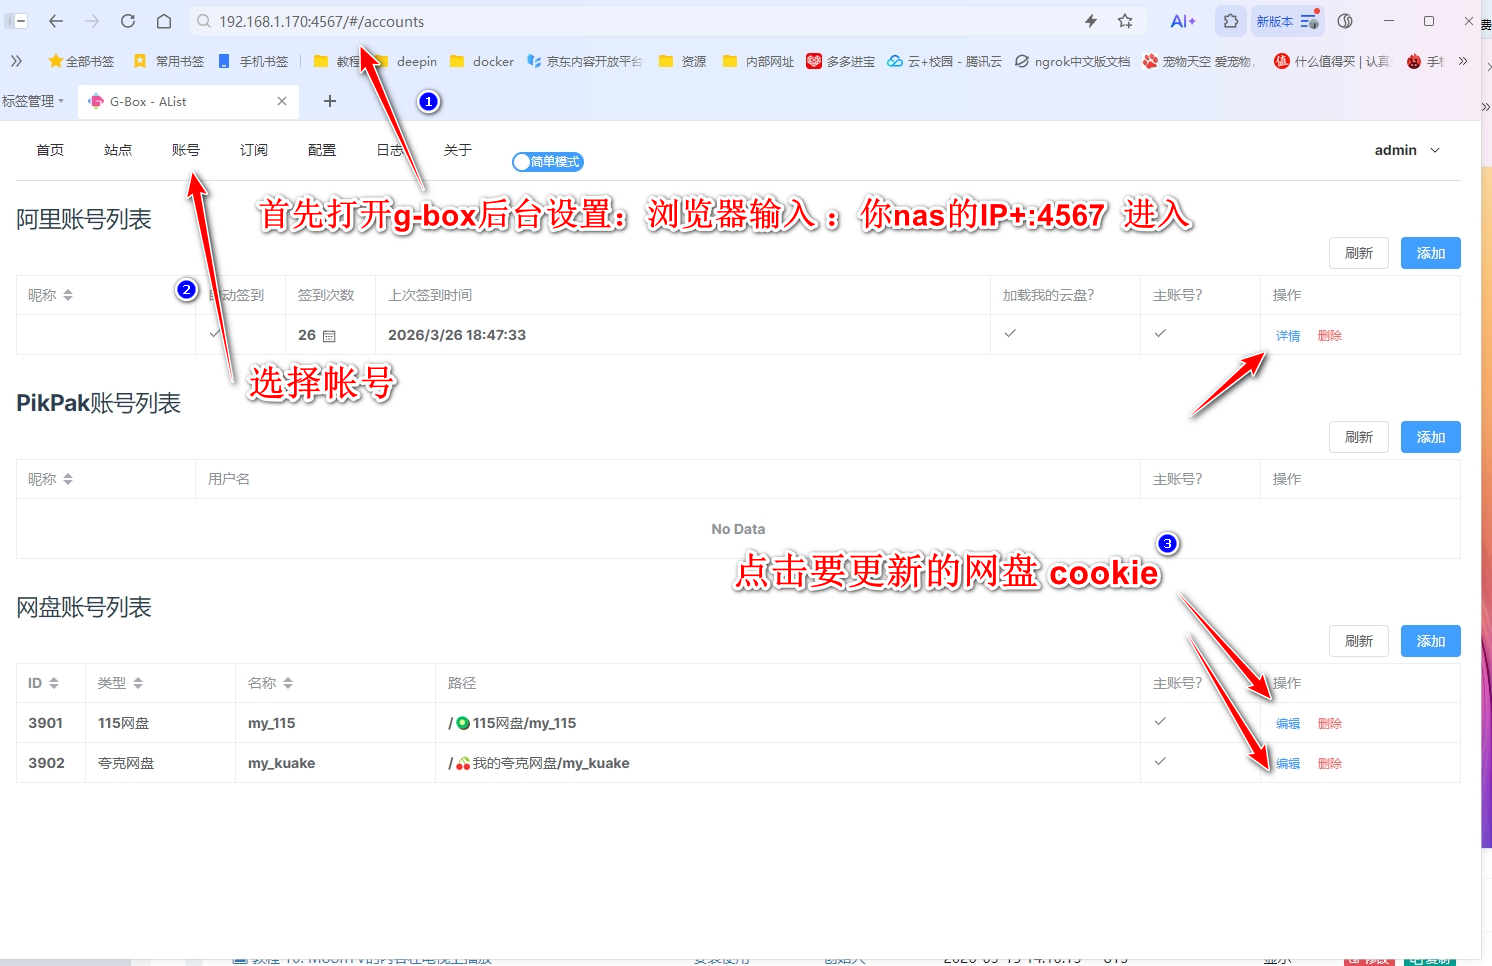Go to the browser home page icon
Image resolution: width=1492 pixels, height=966 pixels.
[x=164, y=21]
